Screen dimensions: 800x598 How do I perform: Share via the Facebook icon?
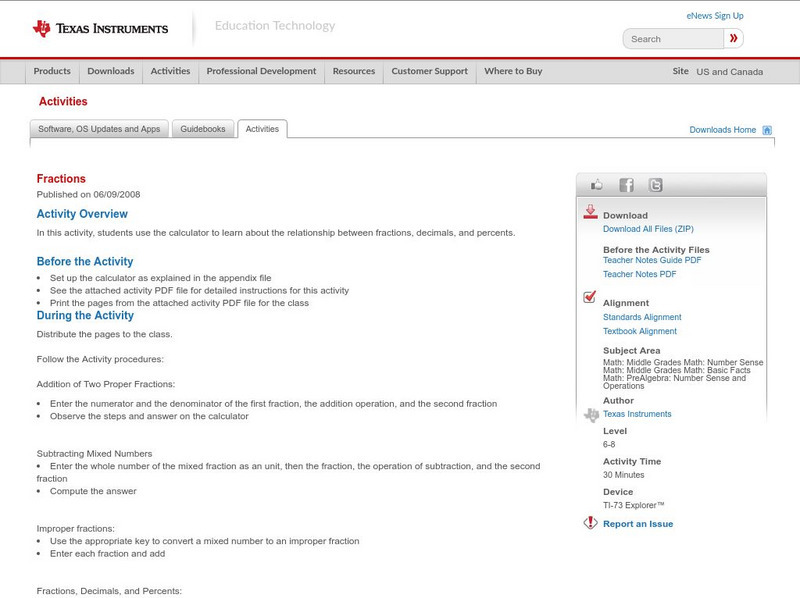point(626,185)
